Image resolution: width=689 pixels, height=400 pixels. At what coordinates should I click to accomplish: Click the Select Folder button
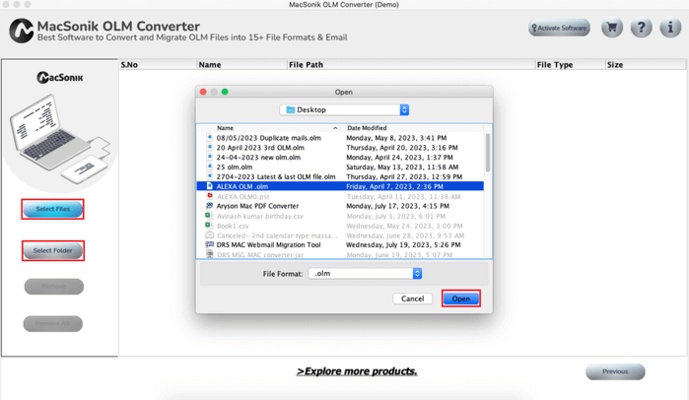[x=53, y=250]
